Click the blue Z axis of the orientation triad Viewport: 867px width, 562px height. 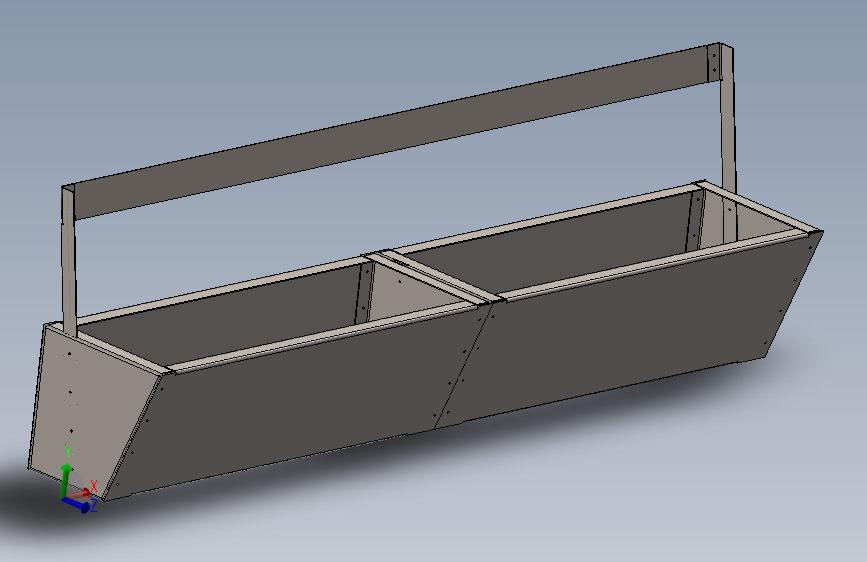coord(76,503)
